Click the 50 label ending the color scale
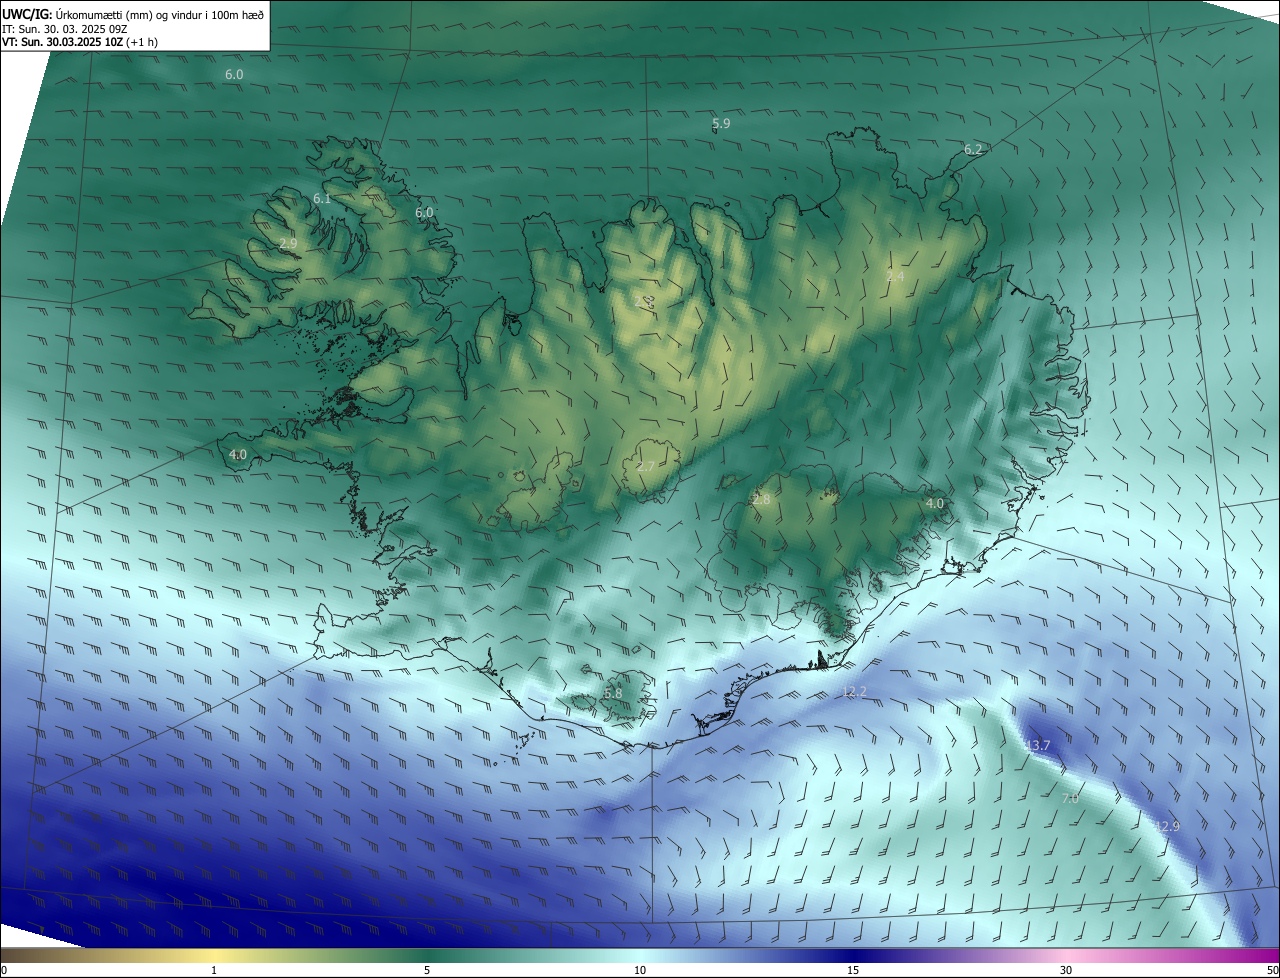 (1271, 970)
